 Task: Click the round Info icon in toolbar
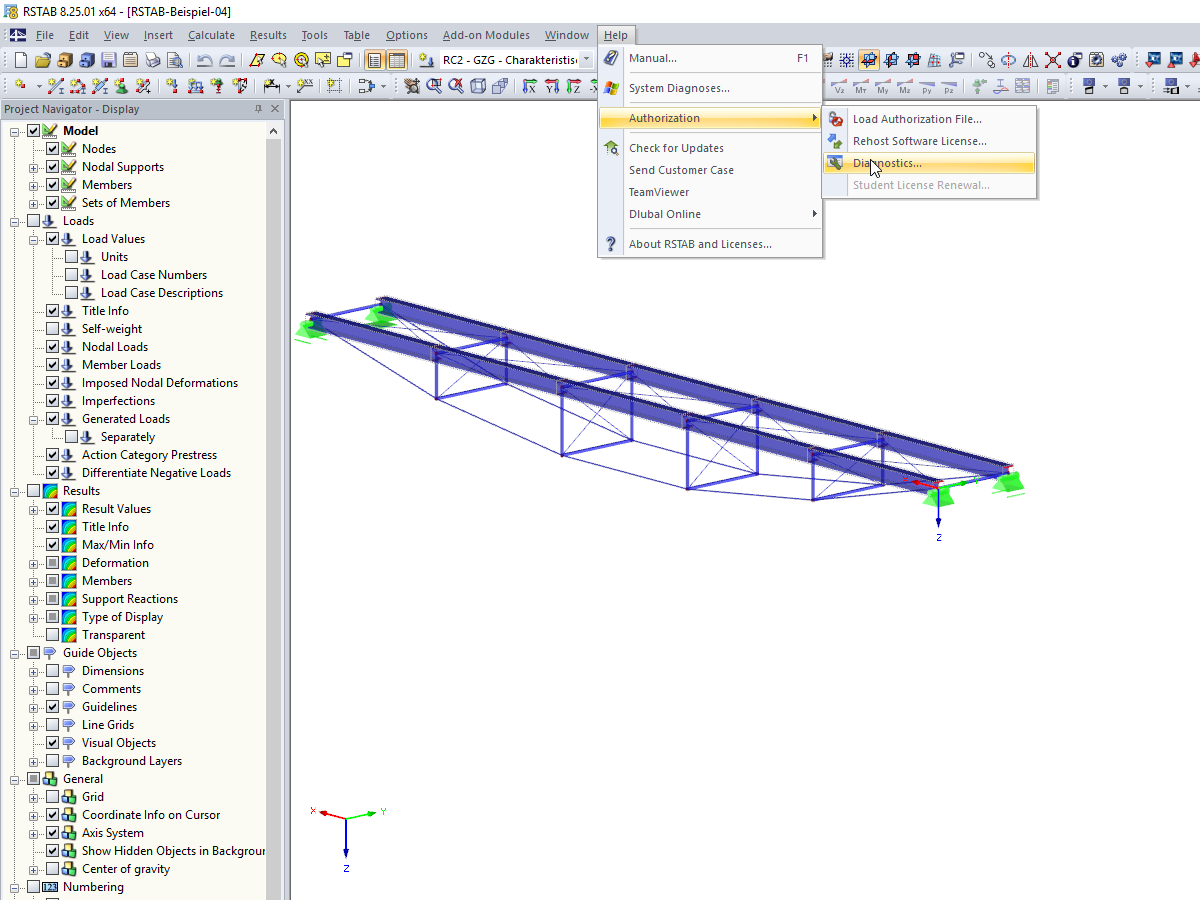[1075, 60]
